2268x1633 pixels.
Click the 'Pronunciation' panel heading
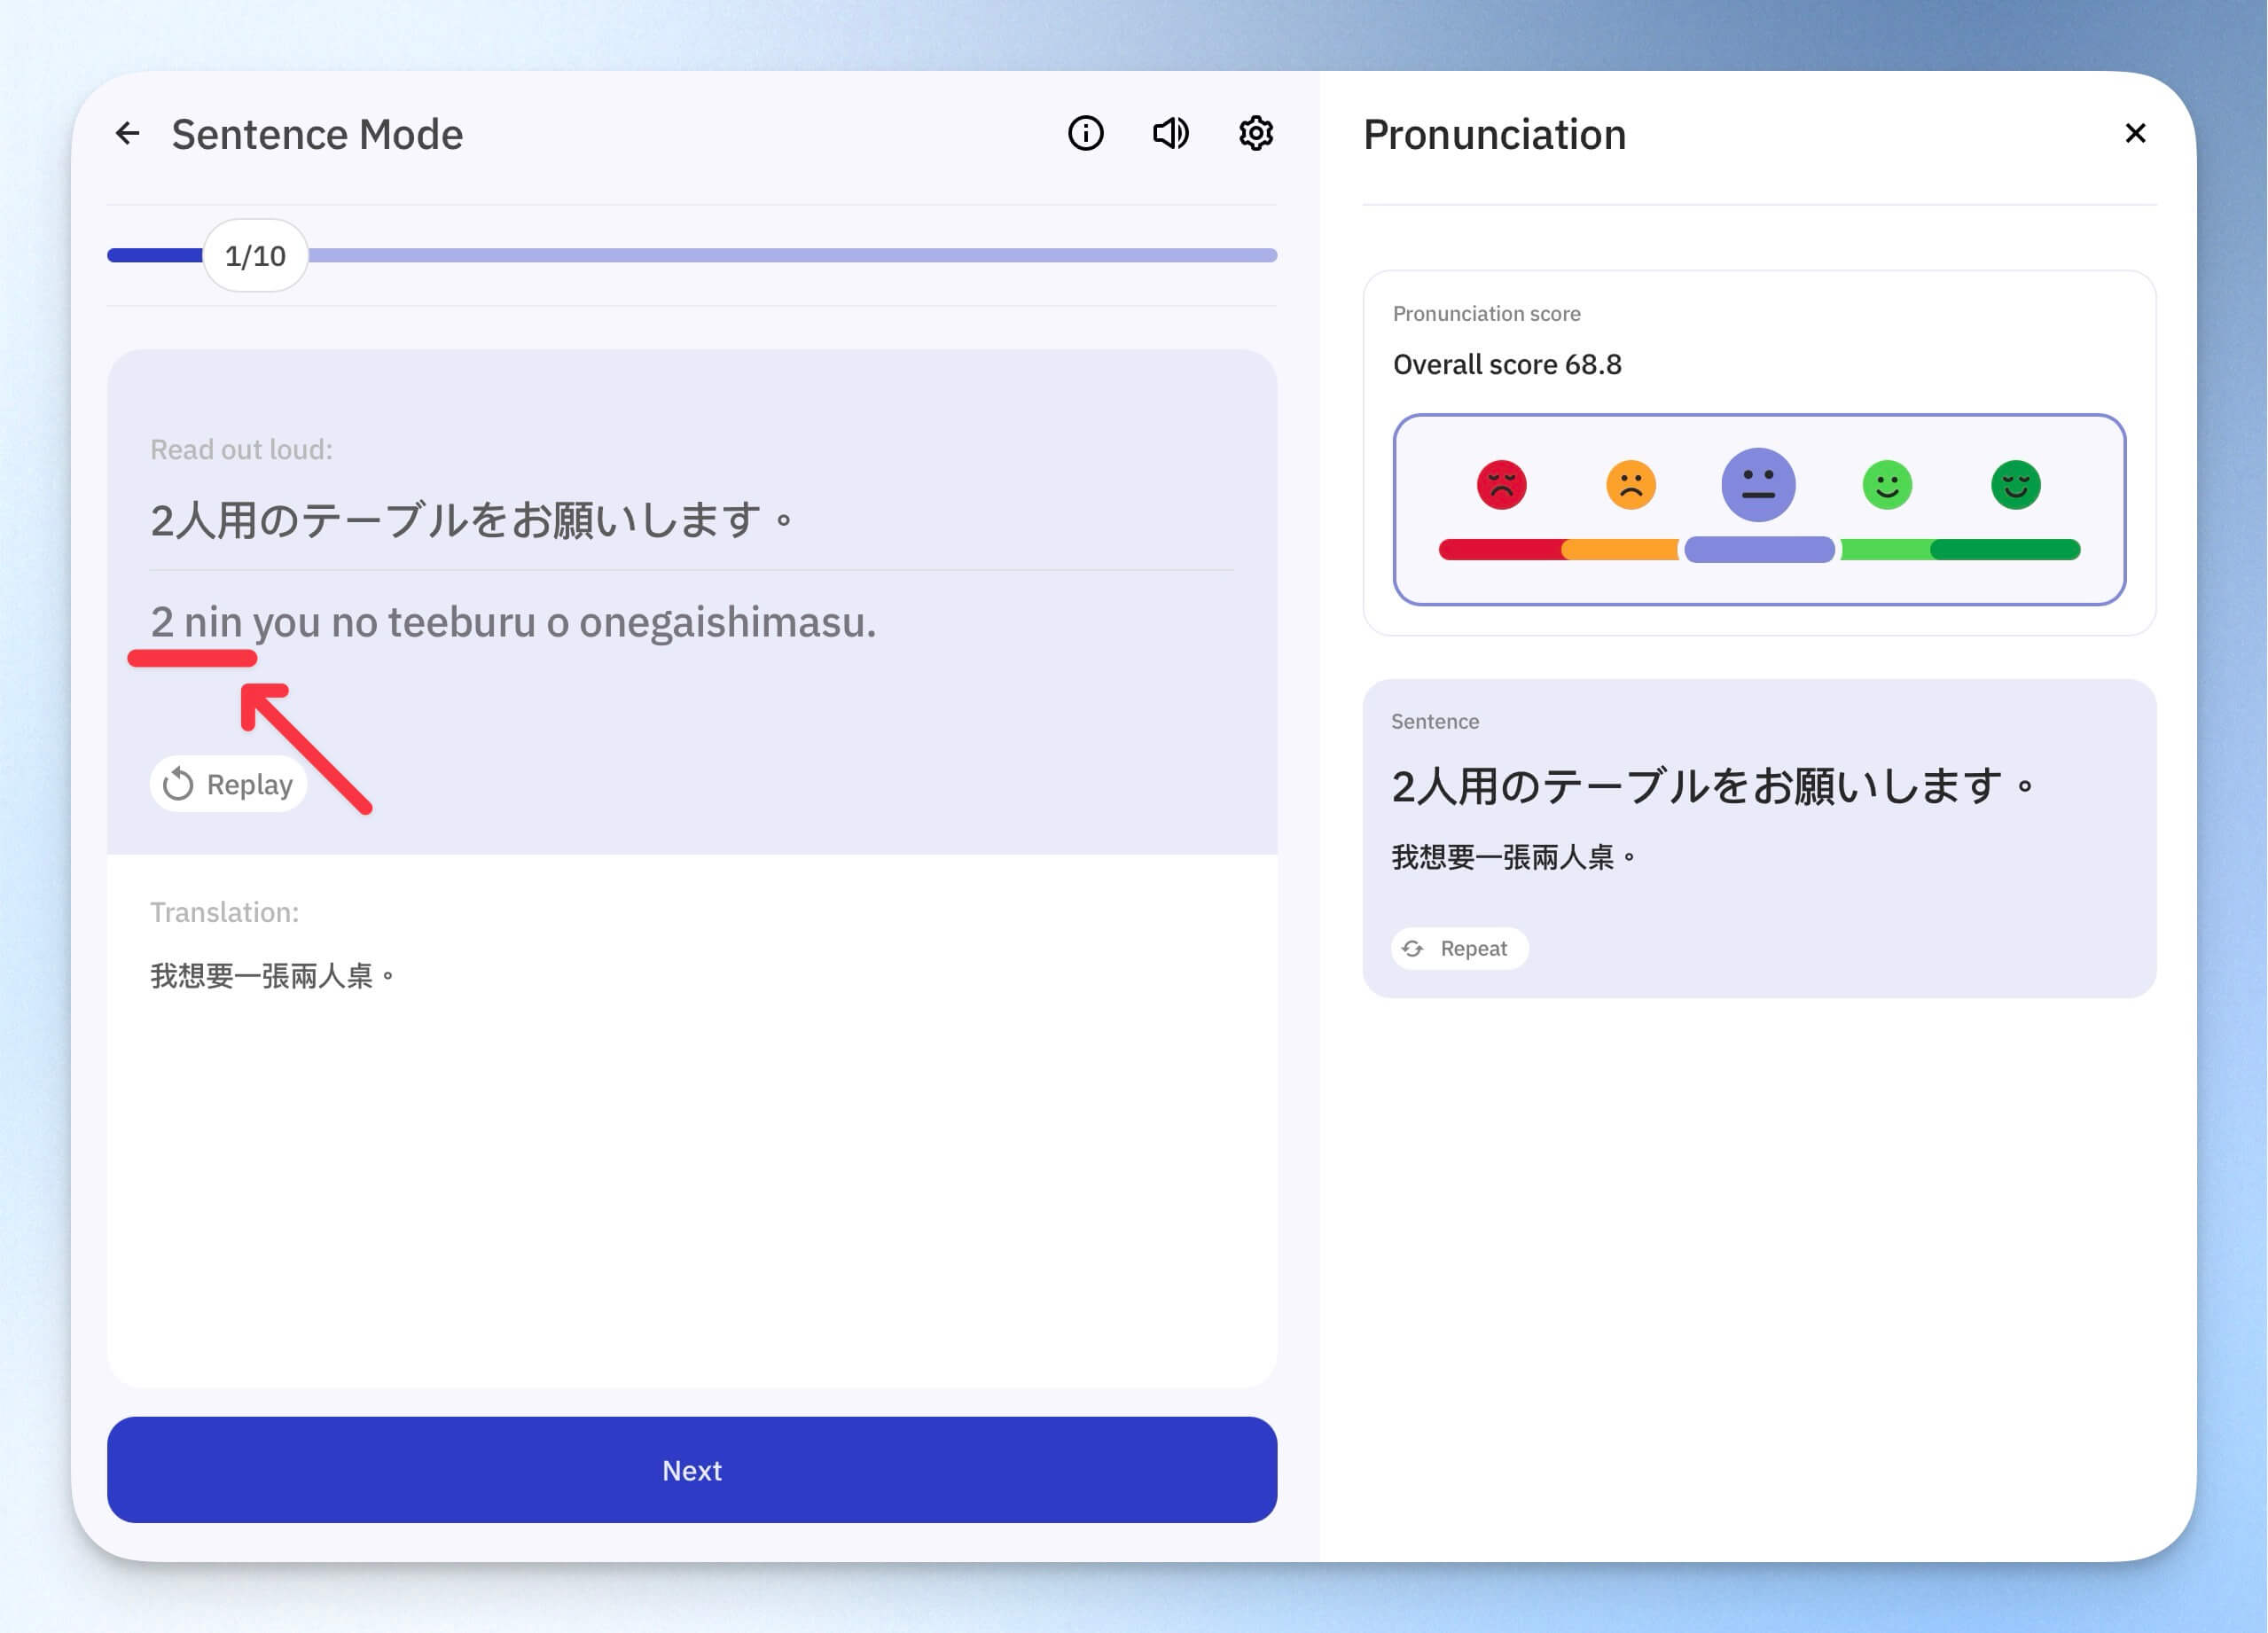point(1494,134)
